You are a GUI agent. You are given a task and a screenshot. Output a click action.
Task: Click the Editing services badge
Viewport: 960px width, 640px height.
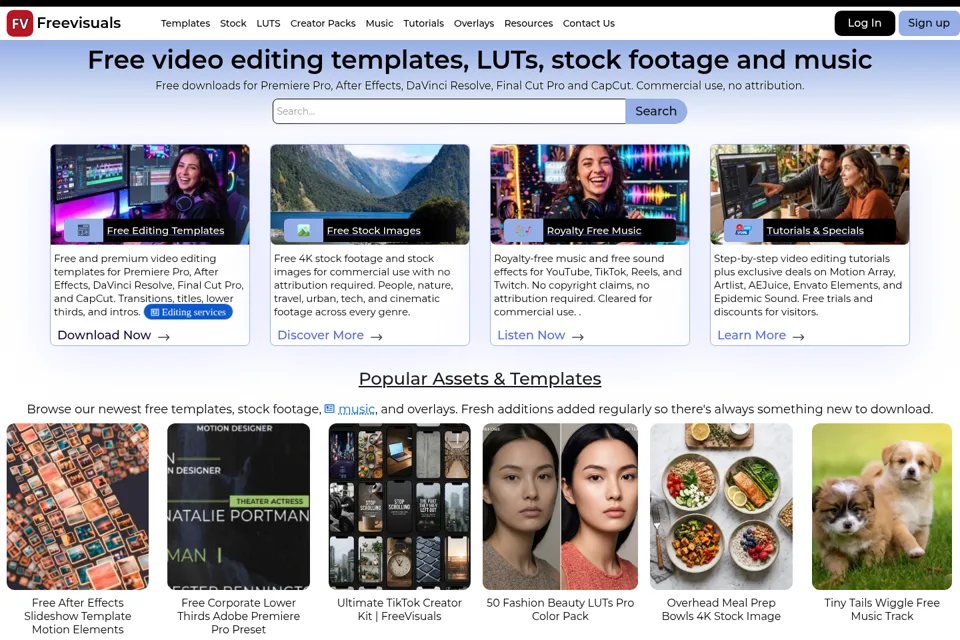pyautogui.click(x=188, y=312)
